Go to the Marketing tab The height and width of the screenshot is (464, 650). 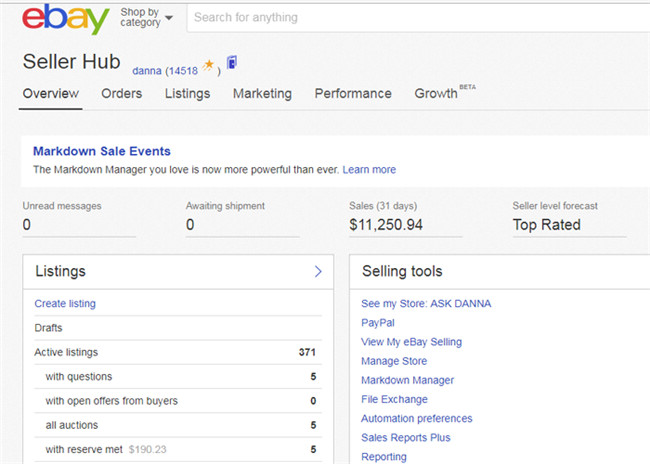tap(262, 94)
